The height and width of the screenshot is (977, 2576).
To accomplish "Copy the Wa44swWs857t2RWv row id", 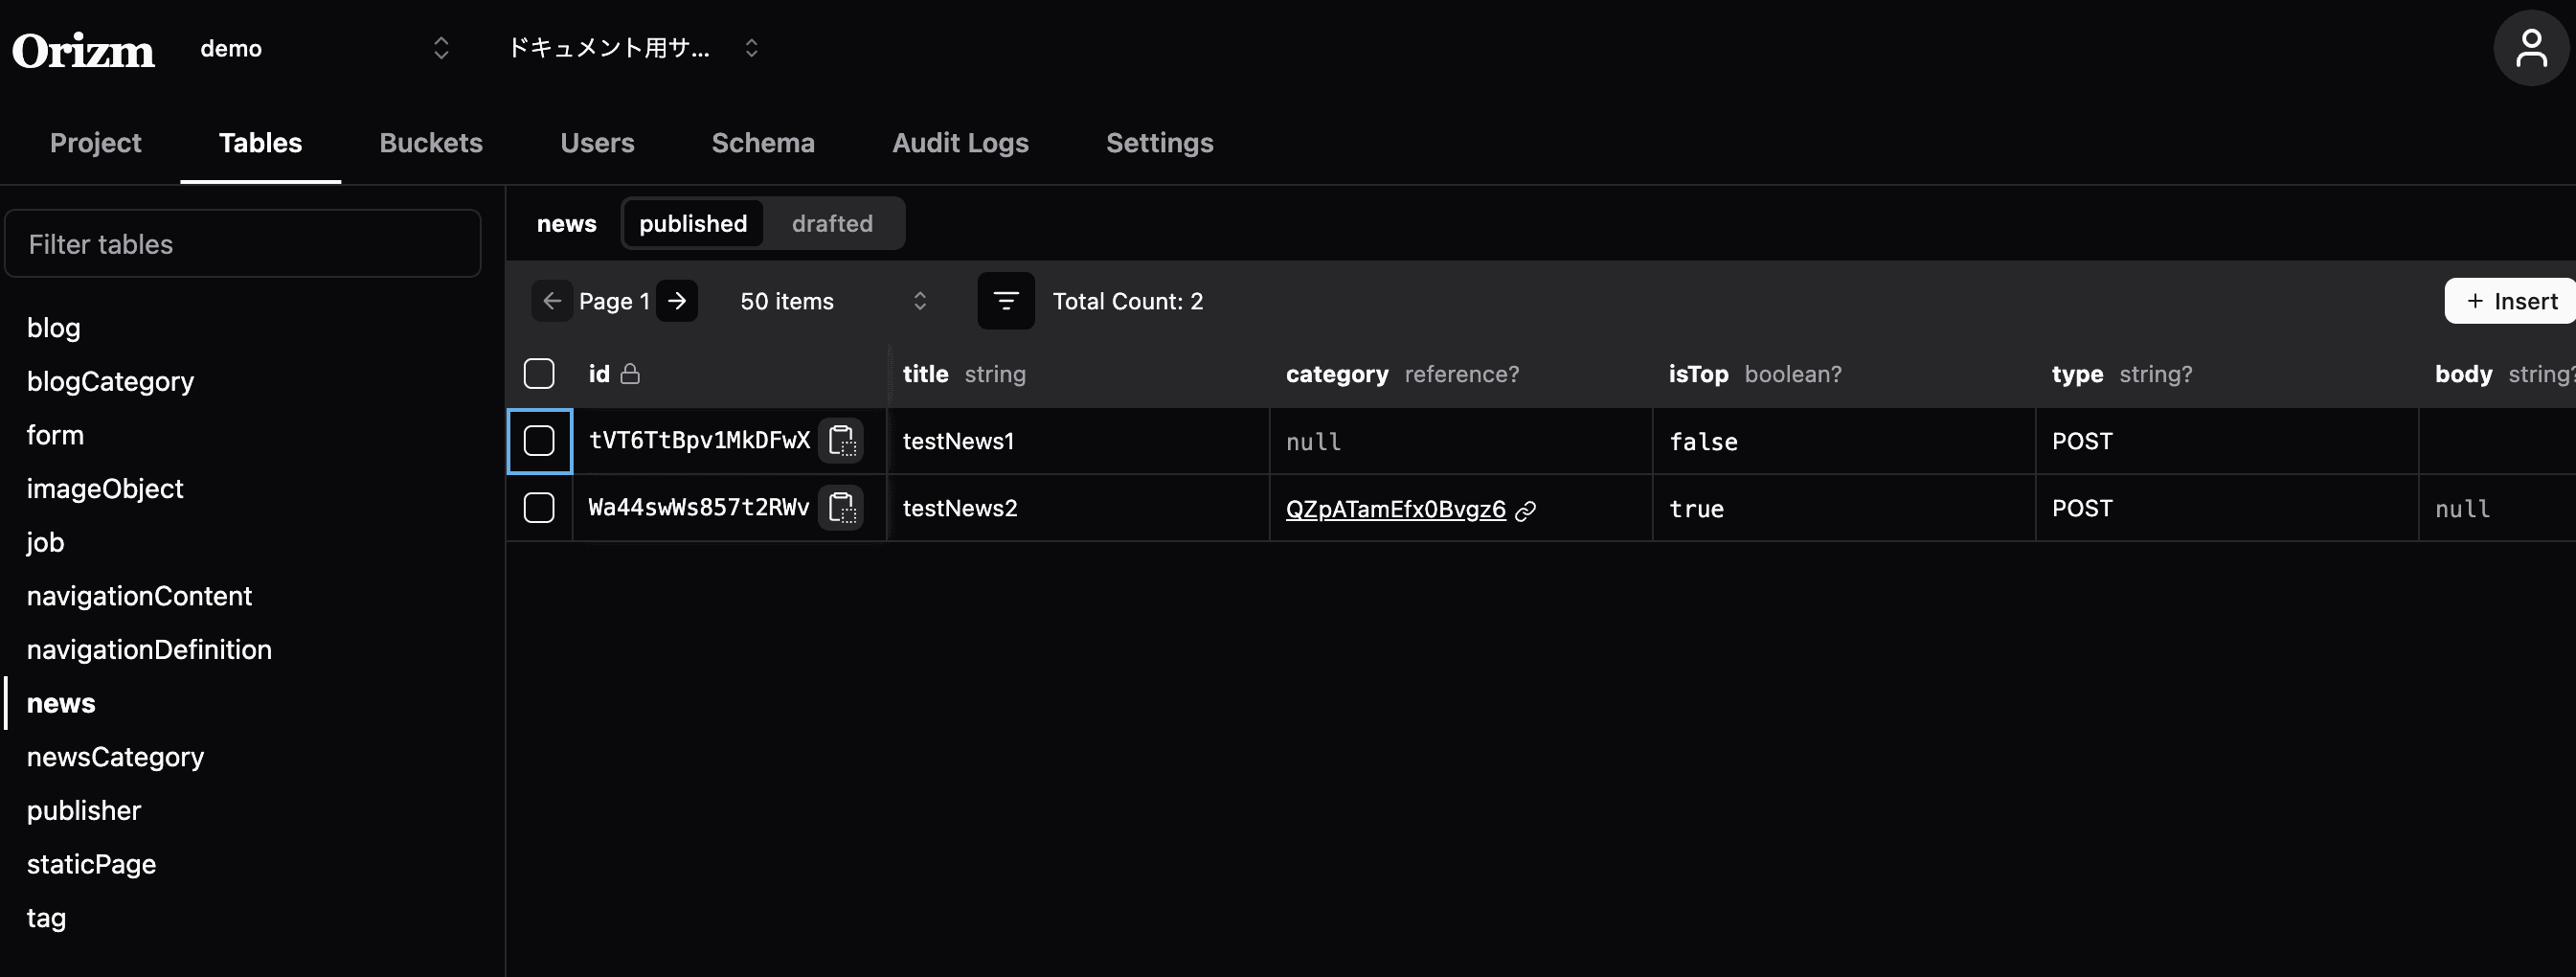I will (841, 508).
